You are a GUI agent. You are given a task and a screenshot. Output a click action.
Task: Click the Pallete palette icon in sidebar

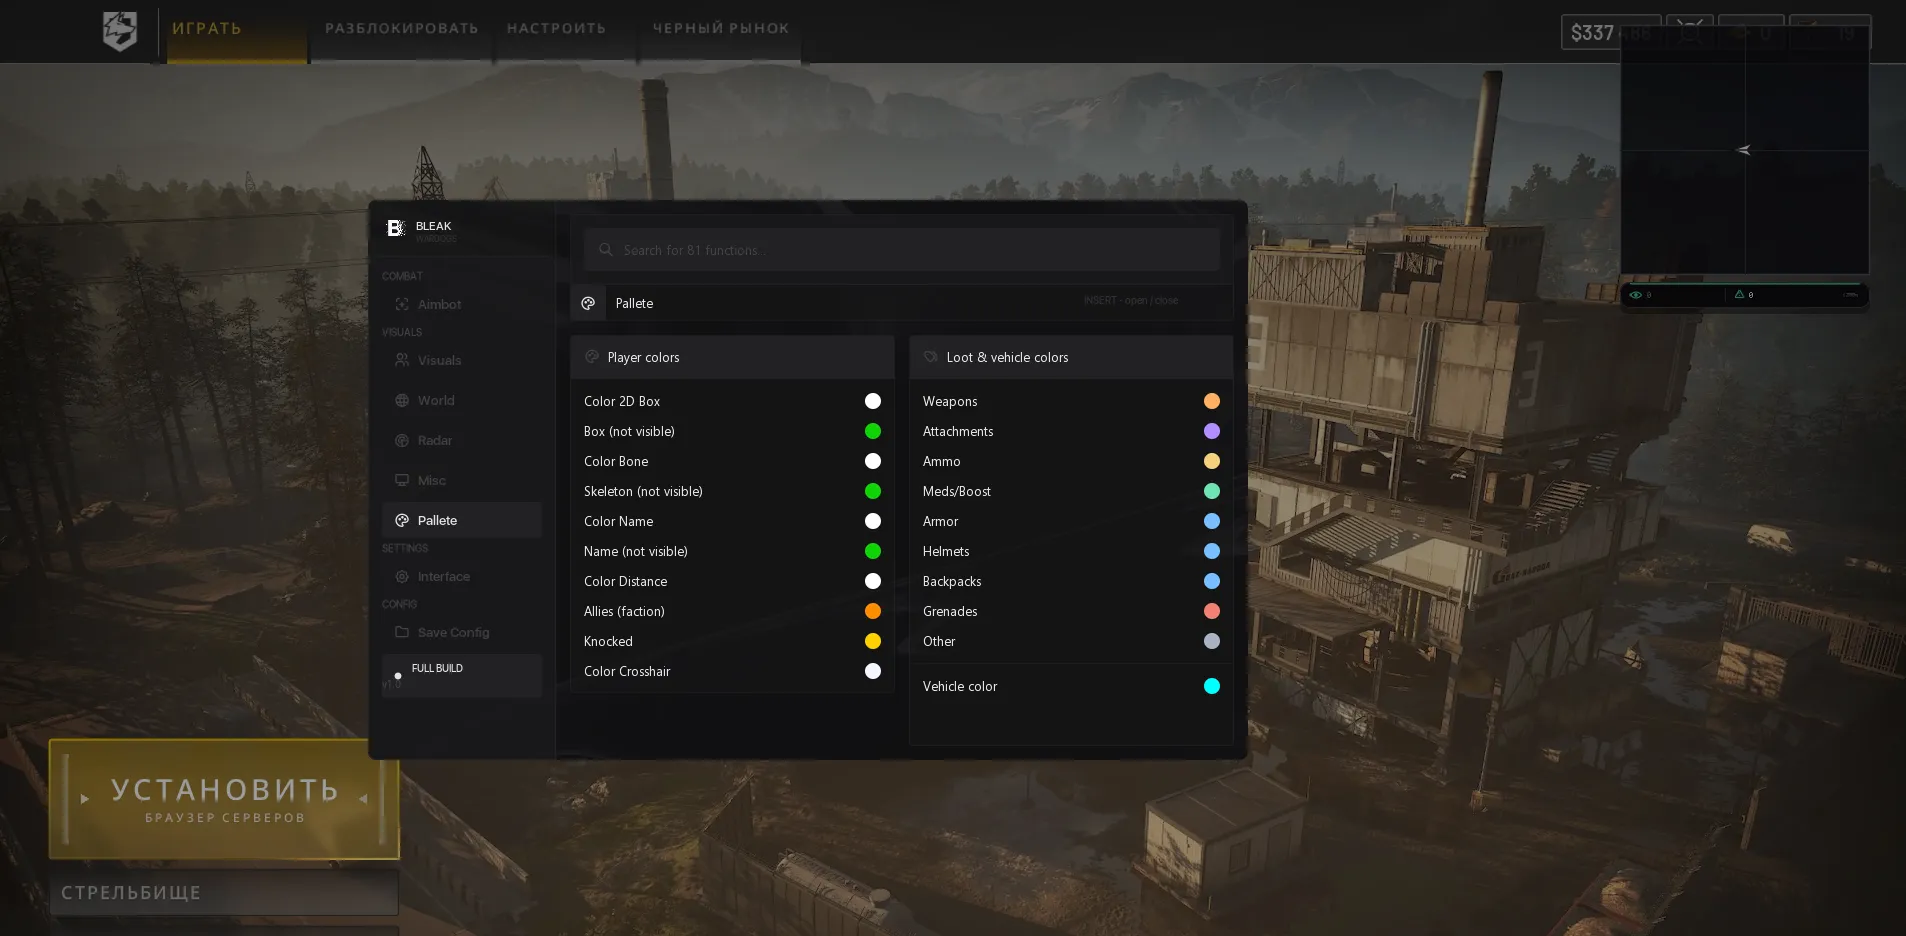click(402, 520)
